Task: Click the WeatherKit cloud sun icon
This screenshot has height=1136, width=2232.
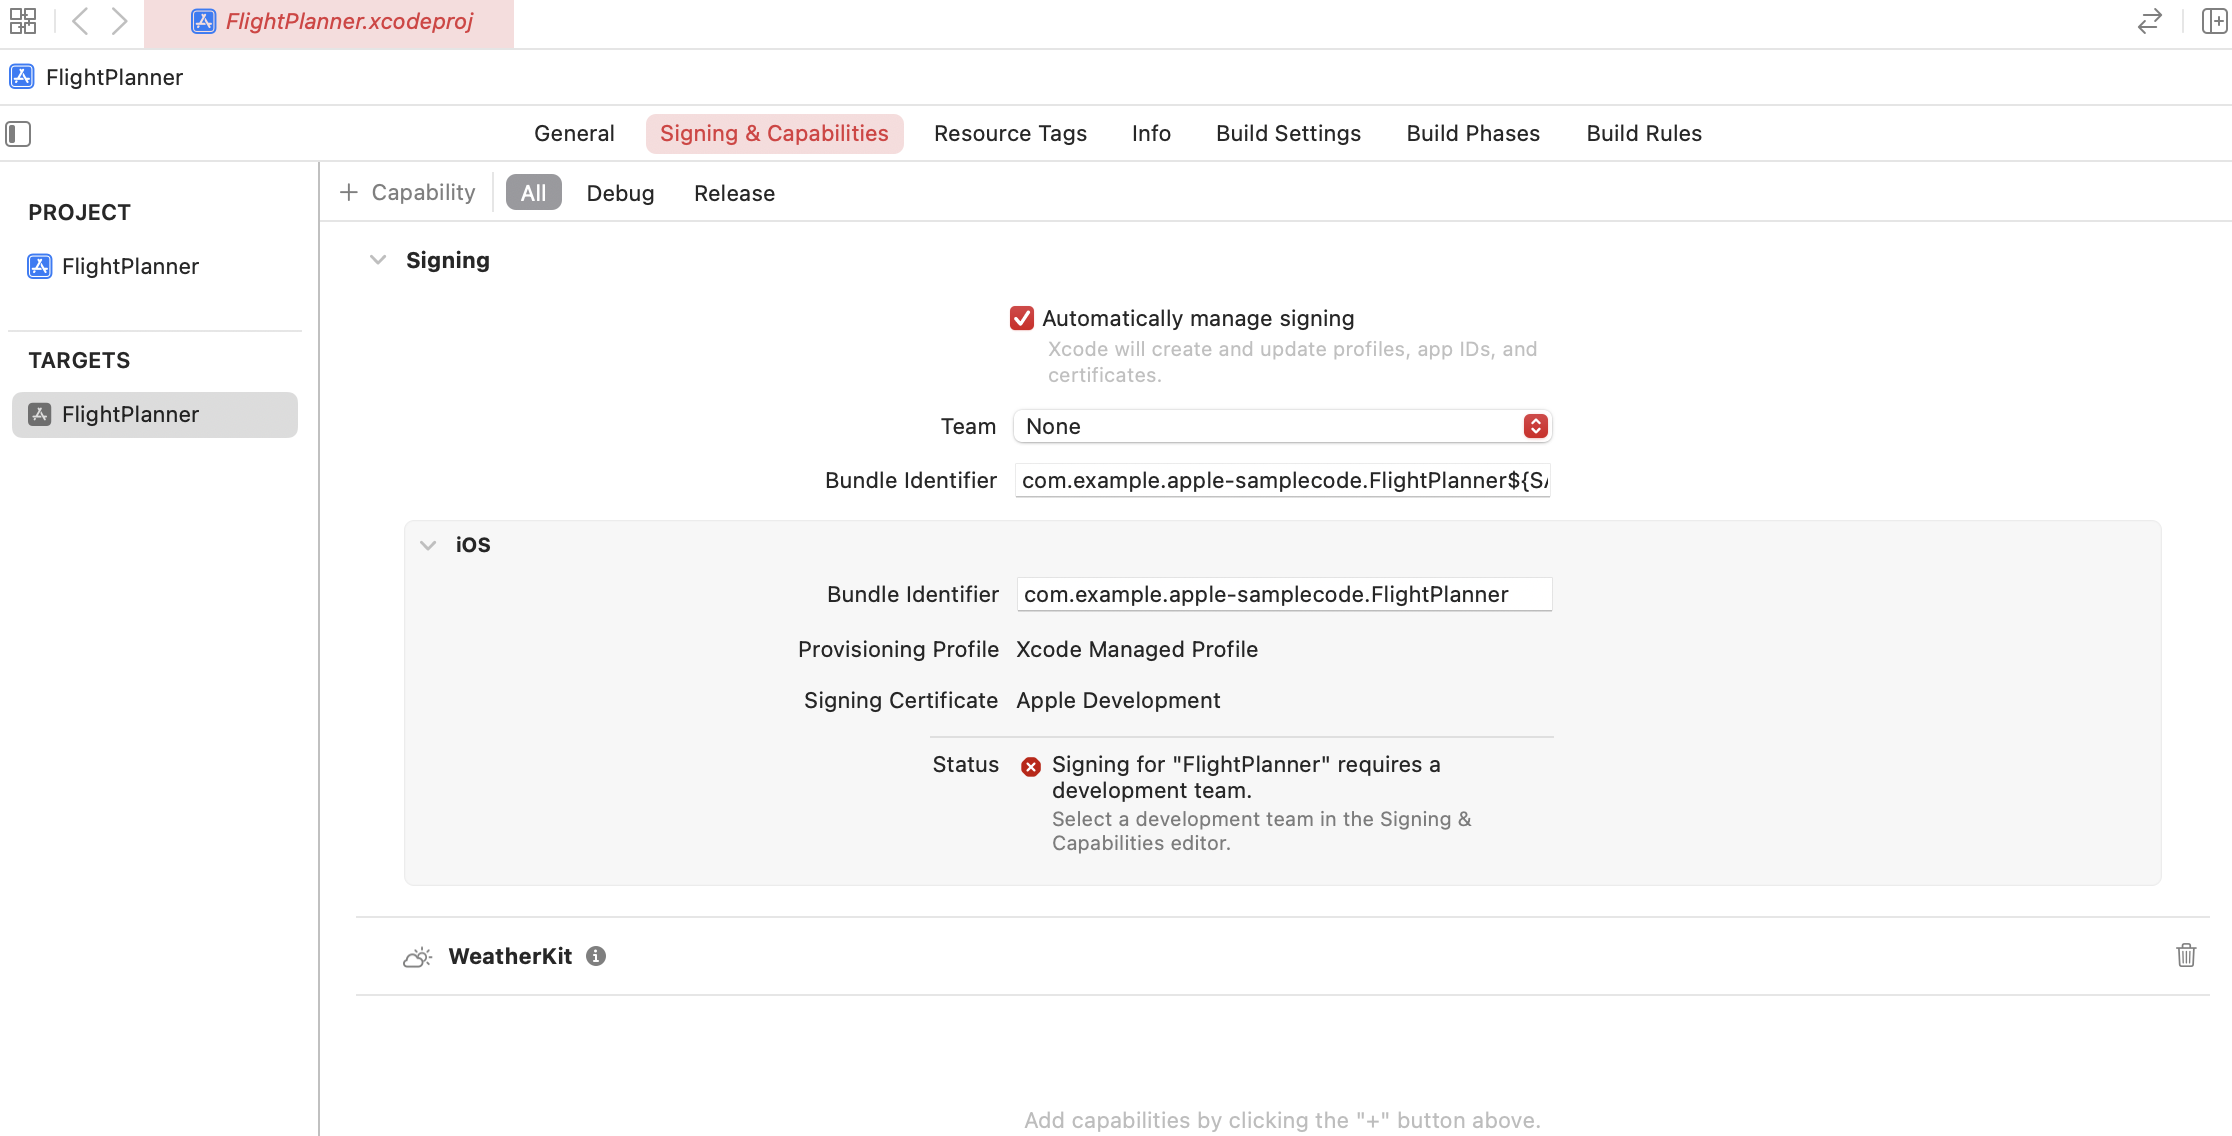Action: pyautogui.click(x=417, y=957)
